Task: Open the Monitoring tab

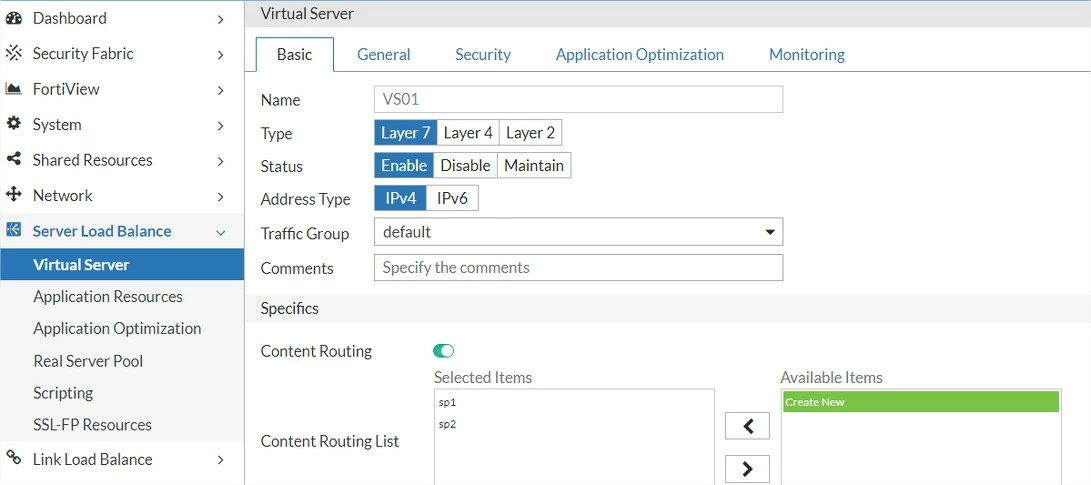Action: click(x=806, y=54)
